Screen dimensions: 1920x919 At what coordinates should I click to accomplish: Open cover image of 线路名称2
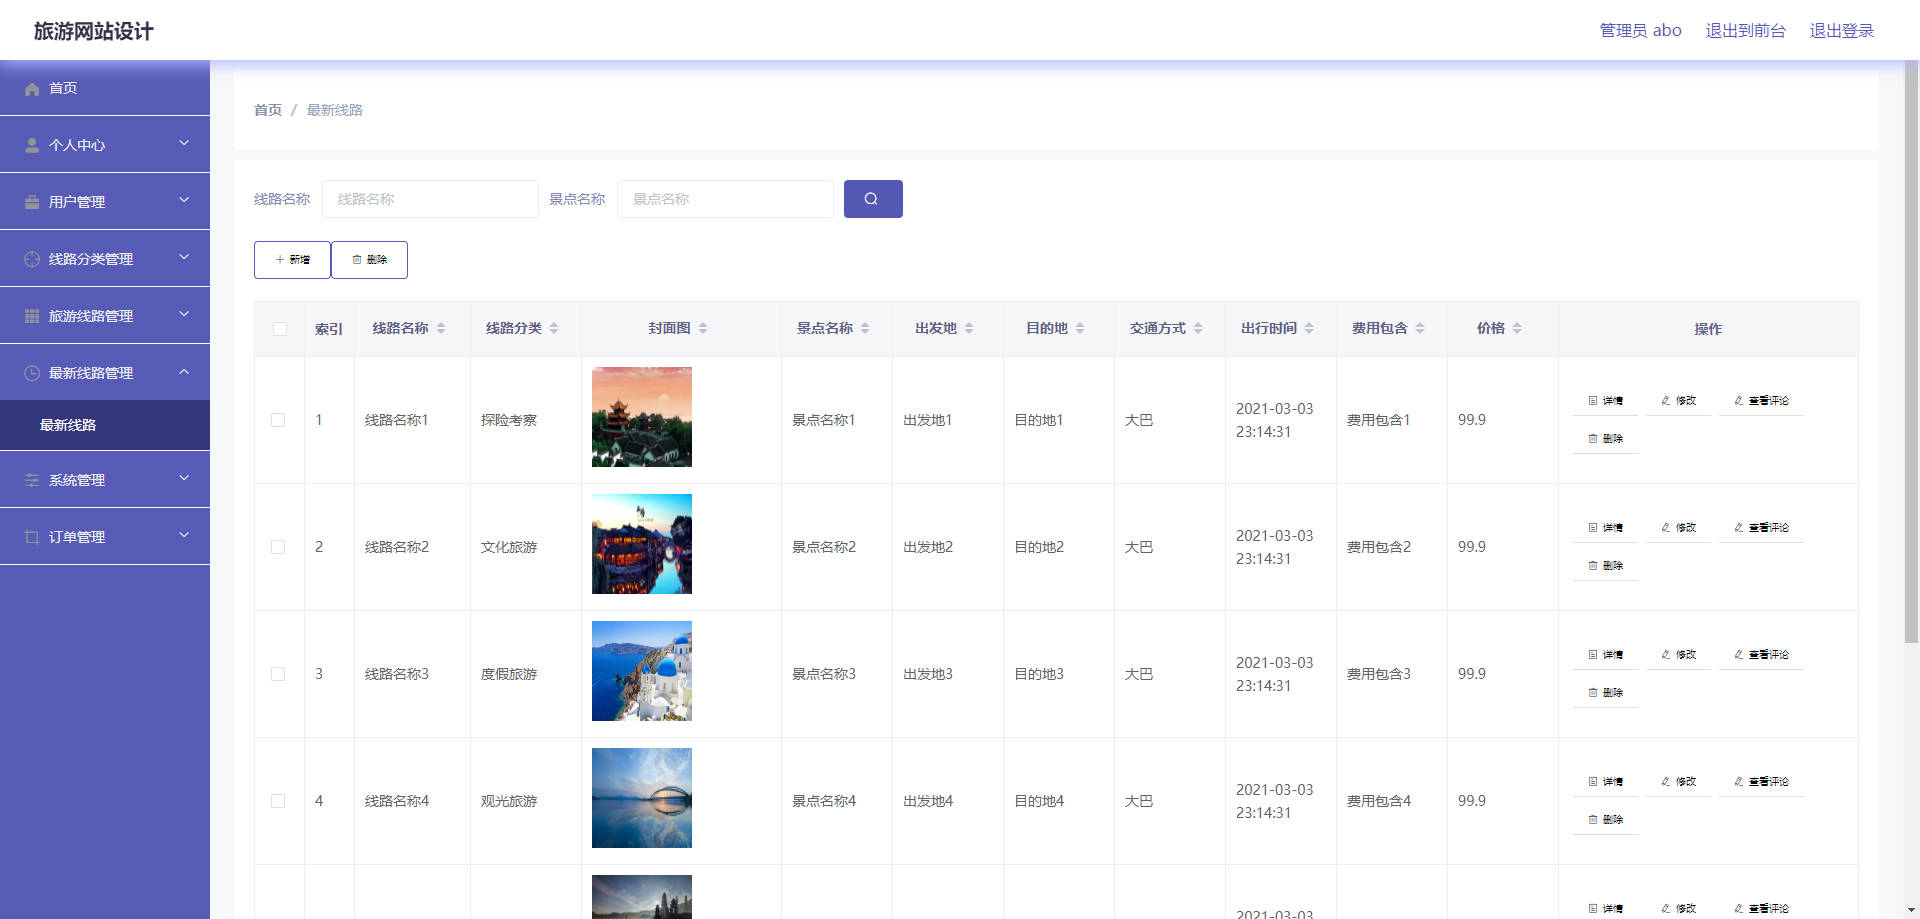click(642, 544)
